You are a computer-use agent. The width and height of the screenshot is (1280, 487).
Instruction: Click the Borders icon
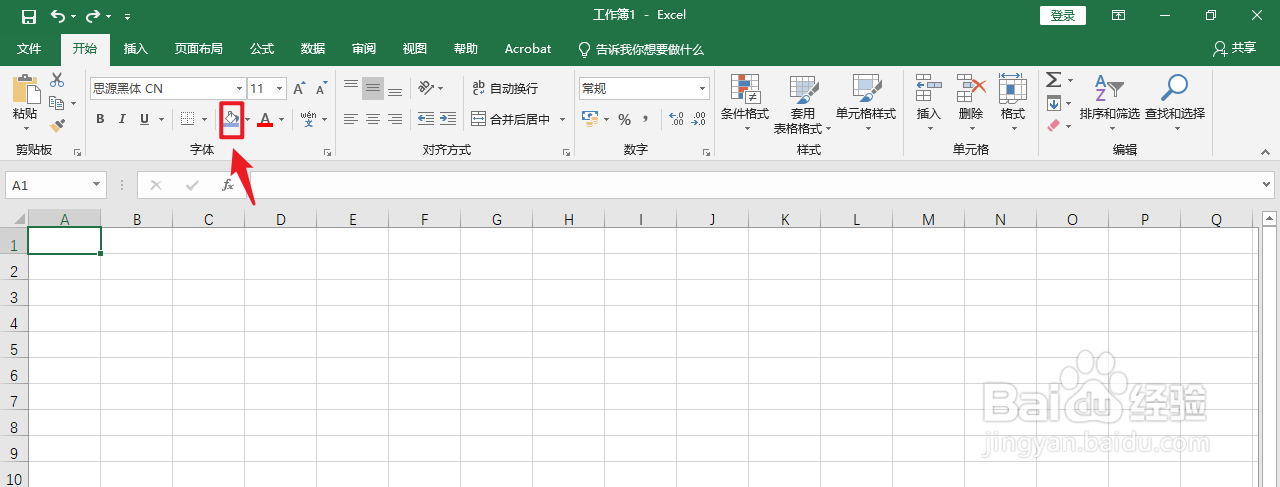click(x=187, y=119)
